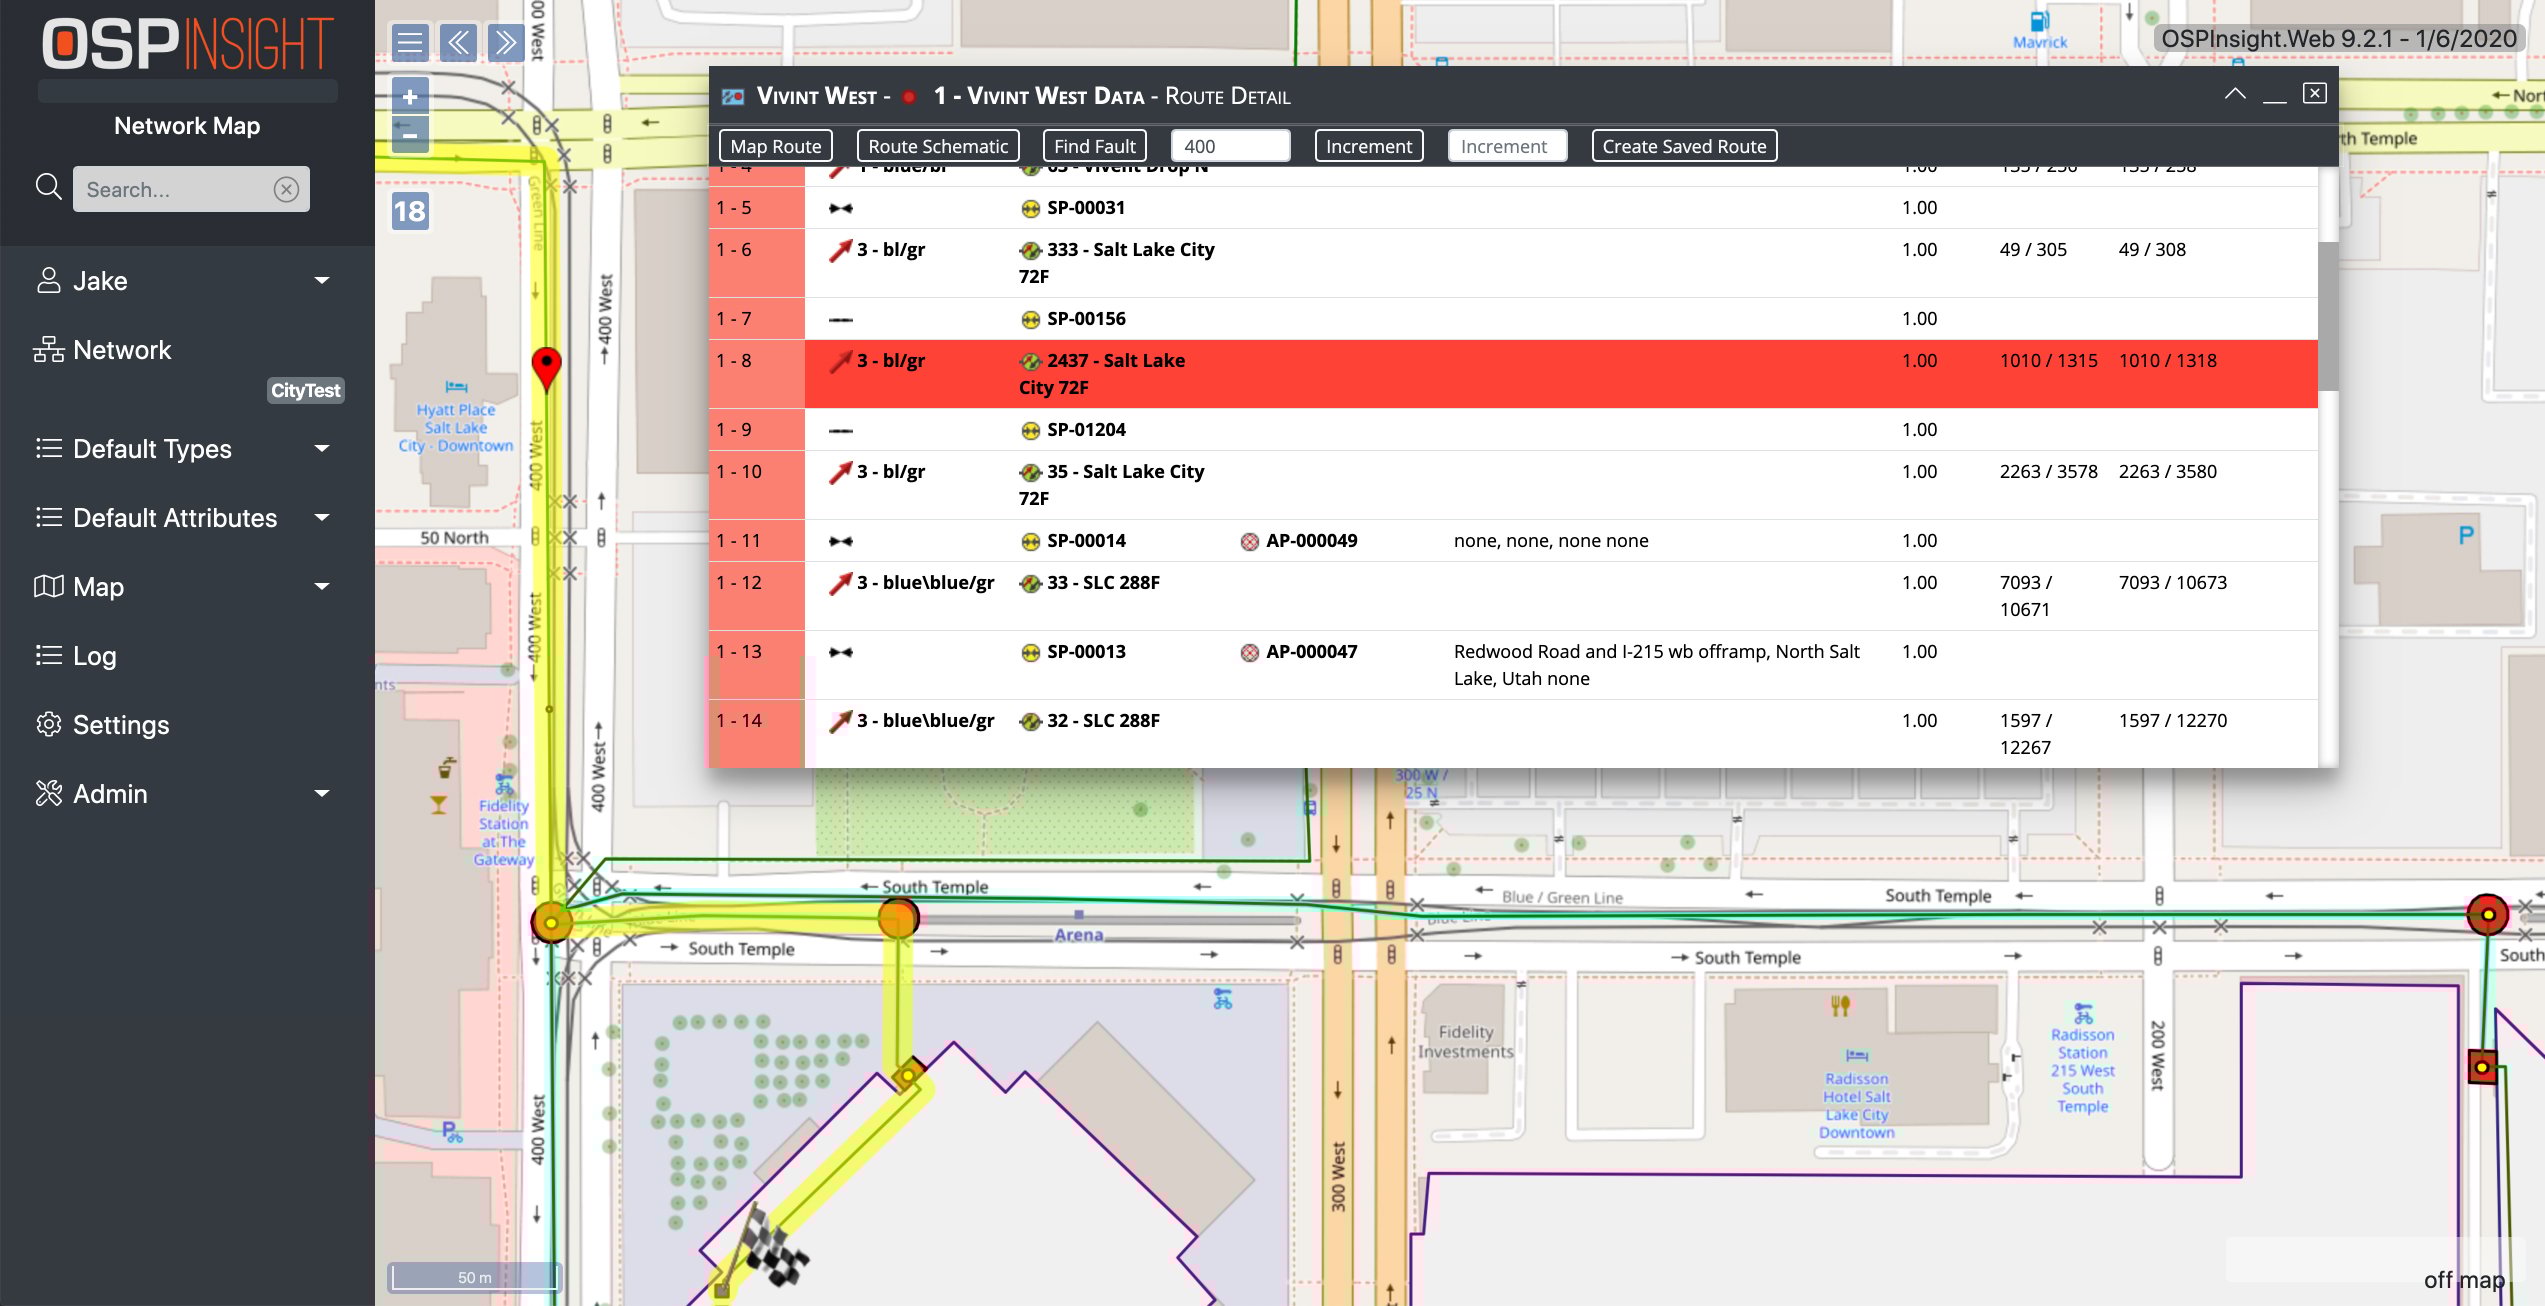
Task: Click the fault distance field containing 400
Action: [x=1230, y=146]
